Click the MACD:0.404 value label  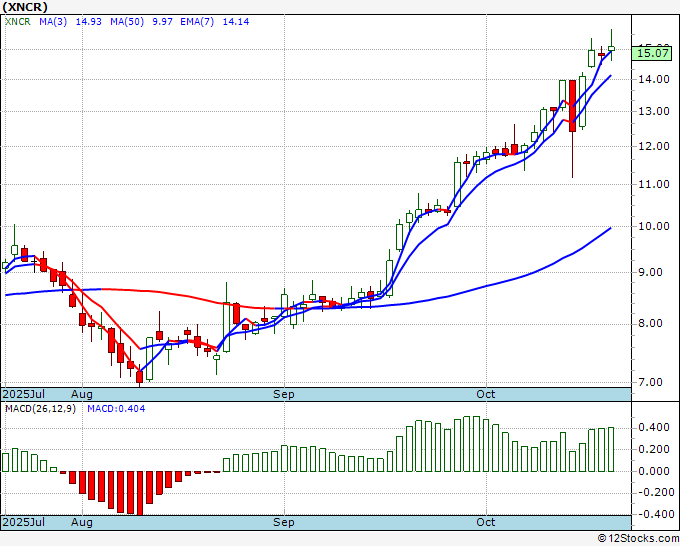coord(116,409)
